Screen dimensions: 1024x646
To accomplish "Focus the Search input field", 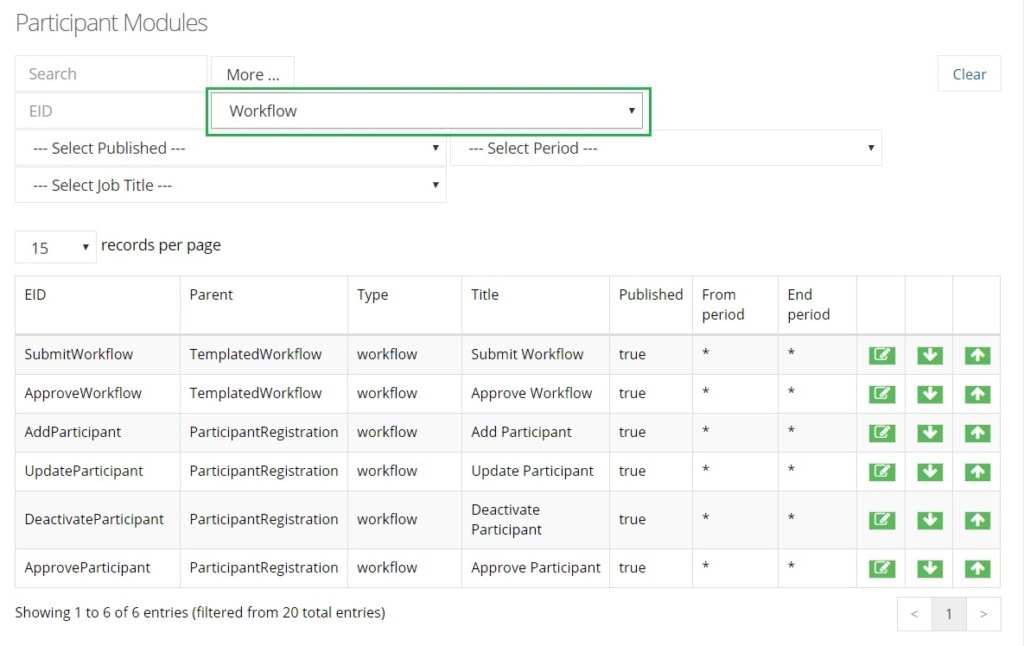I will [x=111, y=74].
